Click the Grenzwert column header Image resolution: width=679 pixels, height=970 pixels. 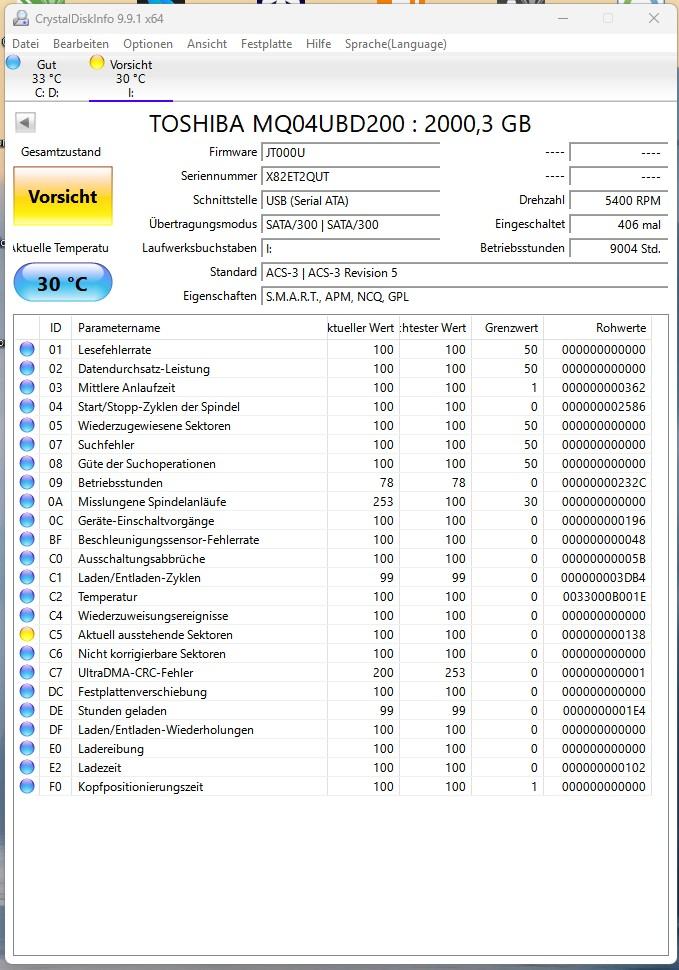pyautogui.click(x=508, y=328)
